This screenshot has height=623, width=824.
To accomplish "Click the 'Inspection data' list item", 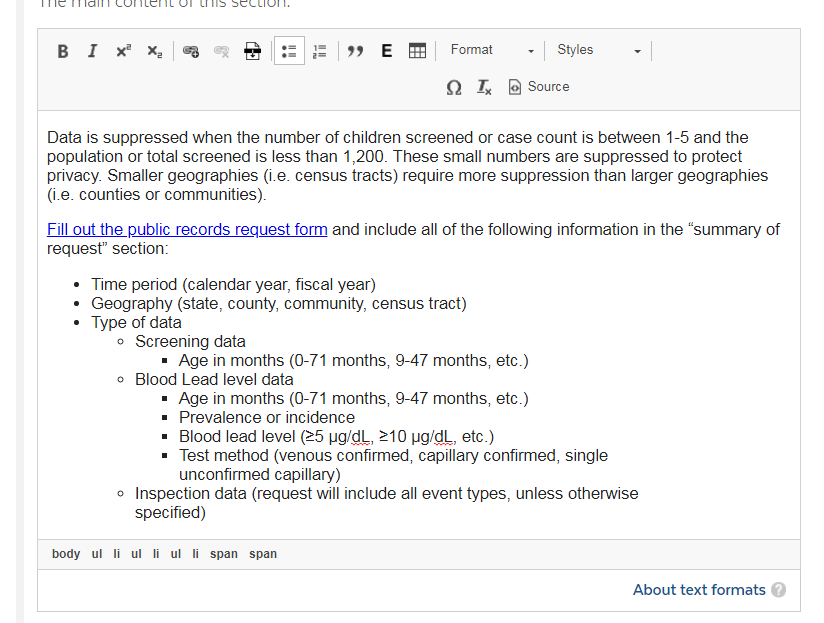I will click(386, 503).
